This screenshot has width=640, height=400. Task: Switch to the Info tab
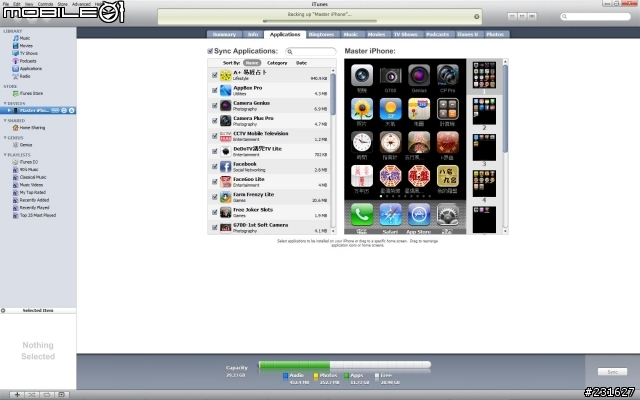coord(253,35)
